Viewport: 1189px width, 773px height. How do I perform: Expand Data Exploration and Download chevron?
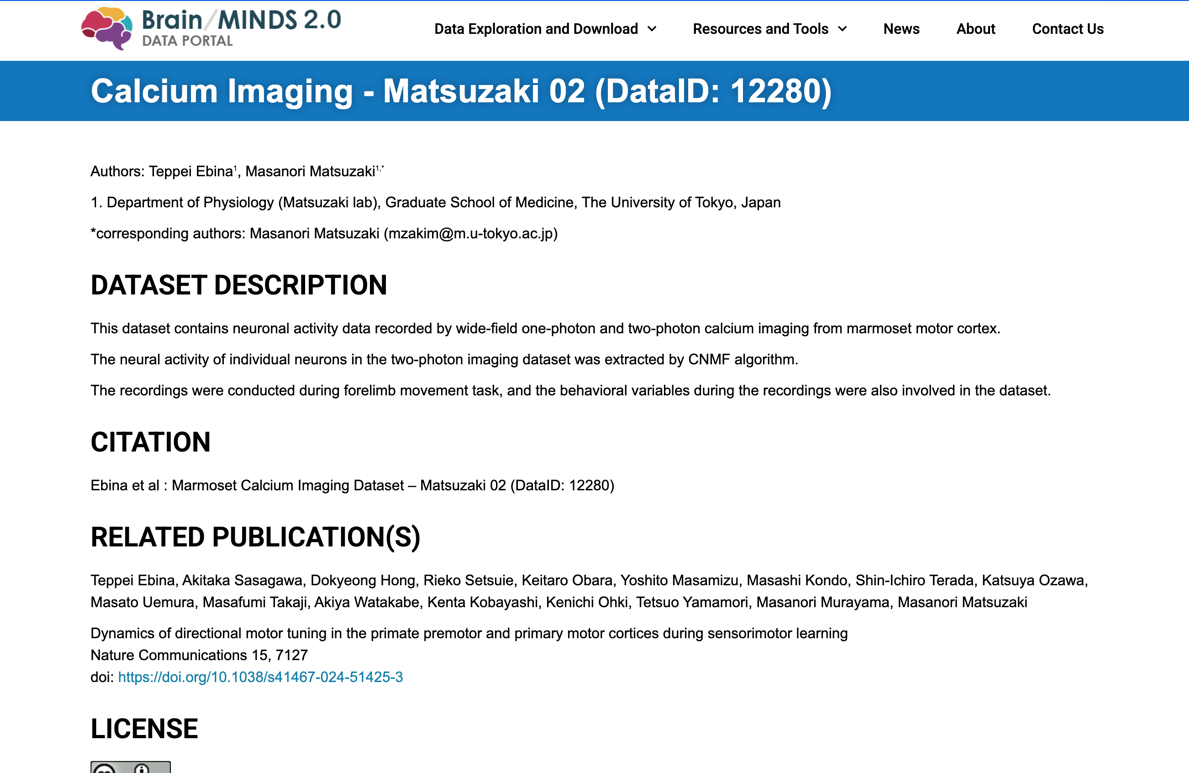(652, 29)
